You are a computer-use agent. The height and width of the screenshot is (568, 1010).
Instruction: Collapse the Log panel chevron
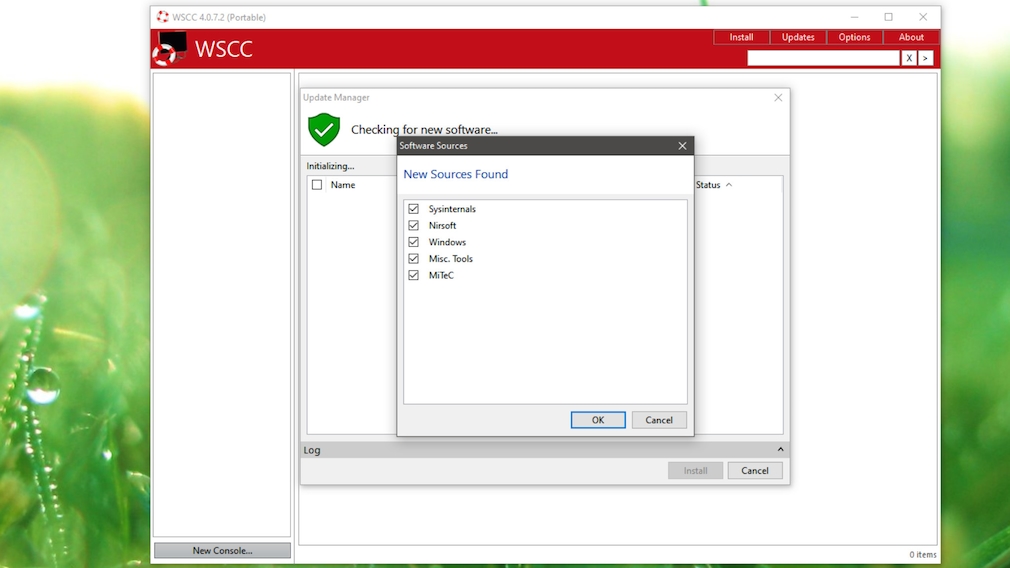pos(781,450)
